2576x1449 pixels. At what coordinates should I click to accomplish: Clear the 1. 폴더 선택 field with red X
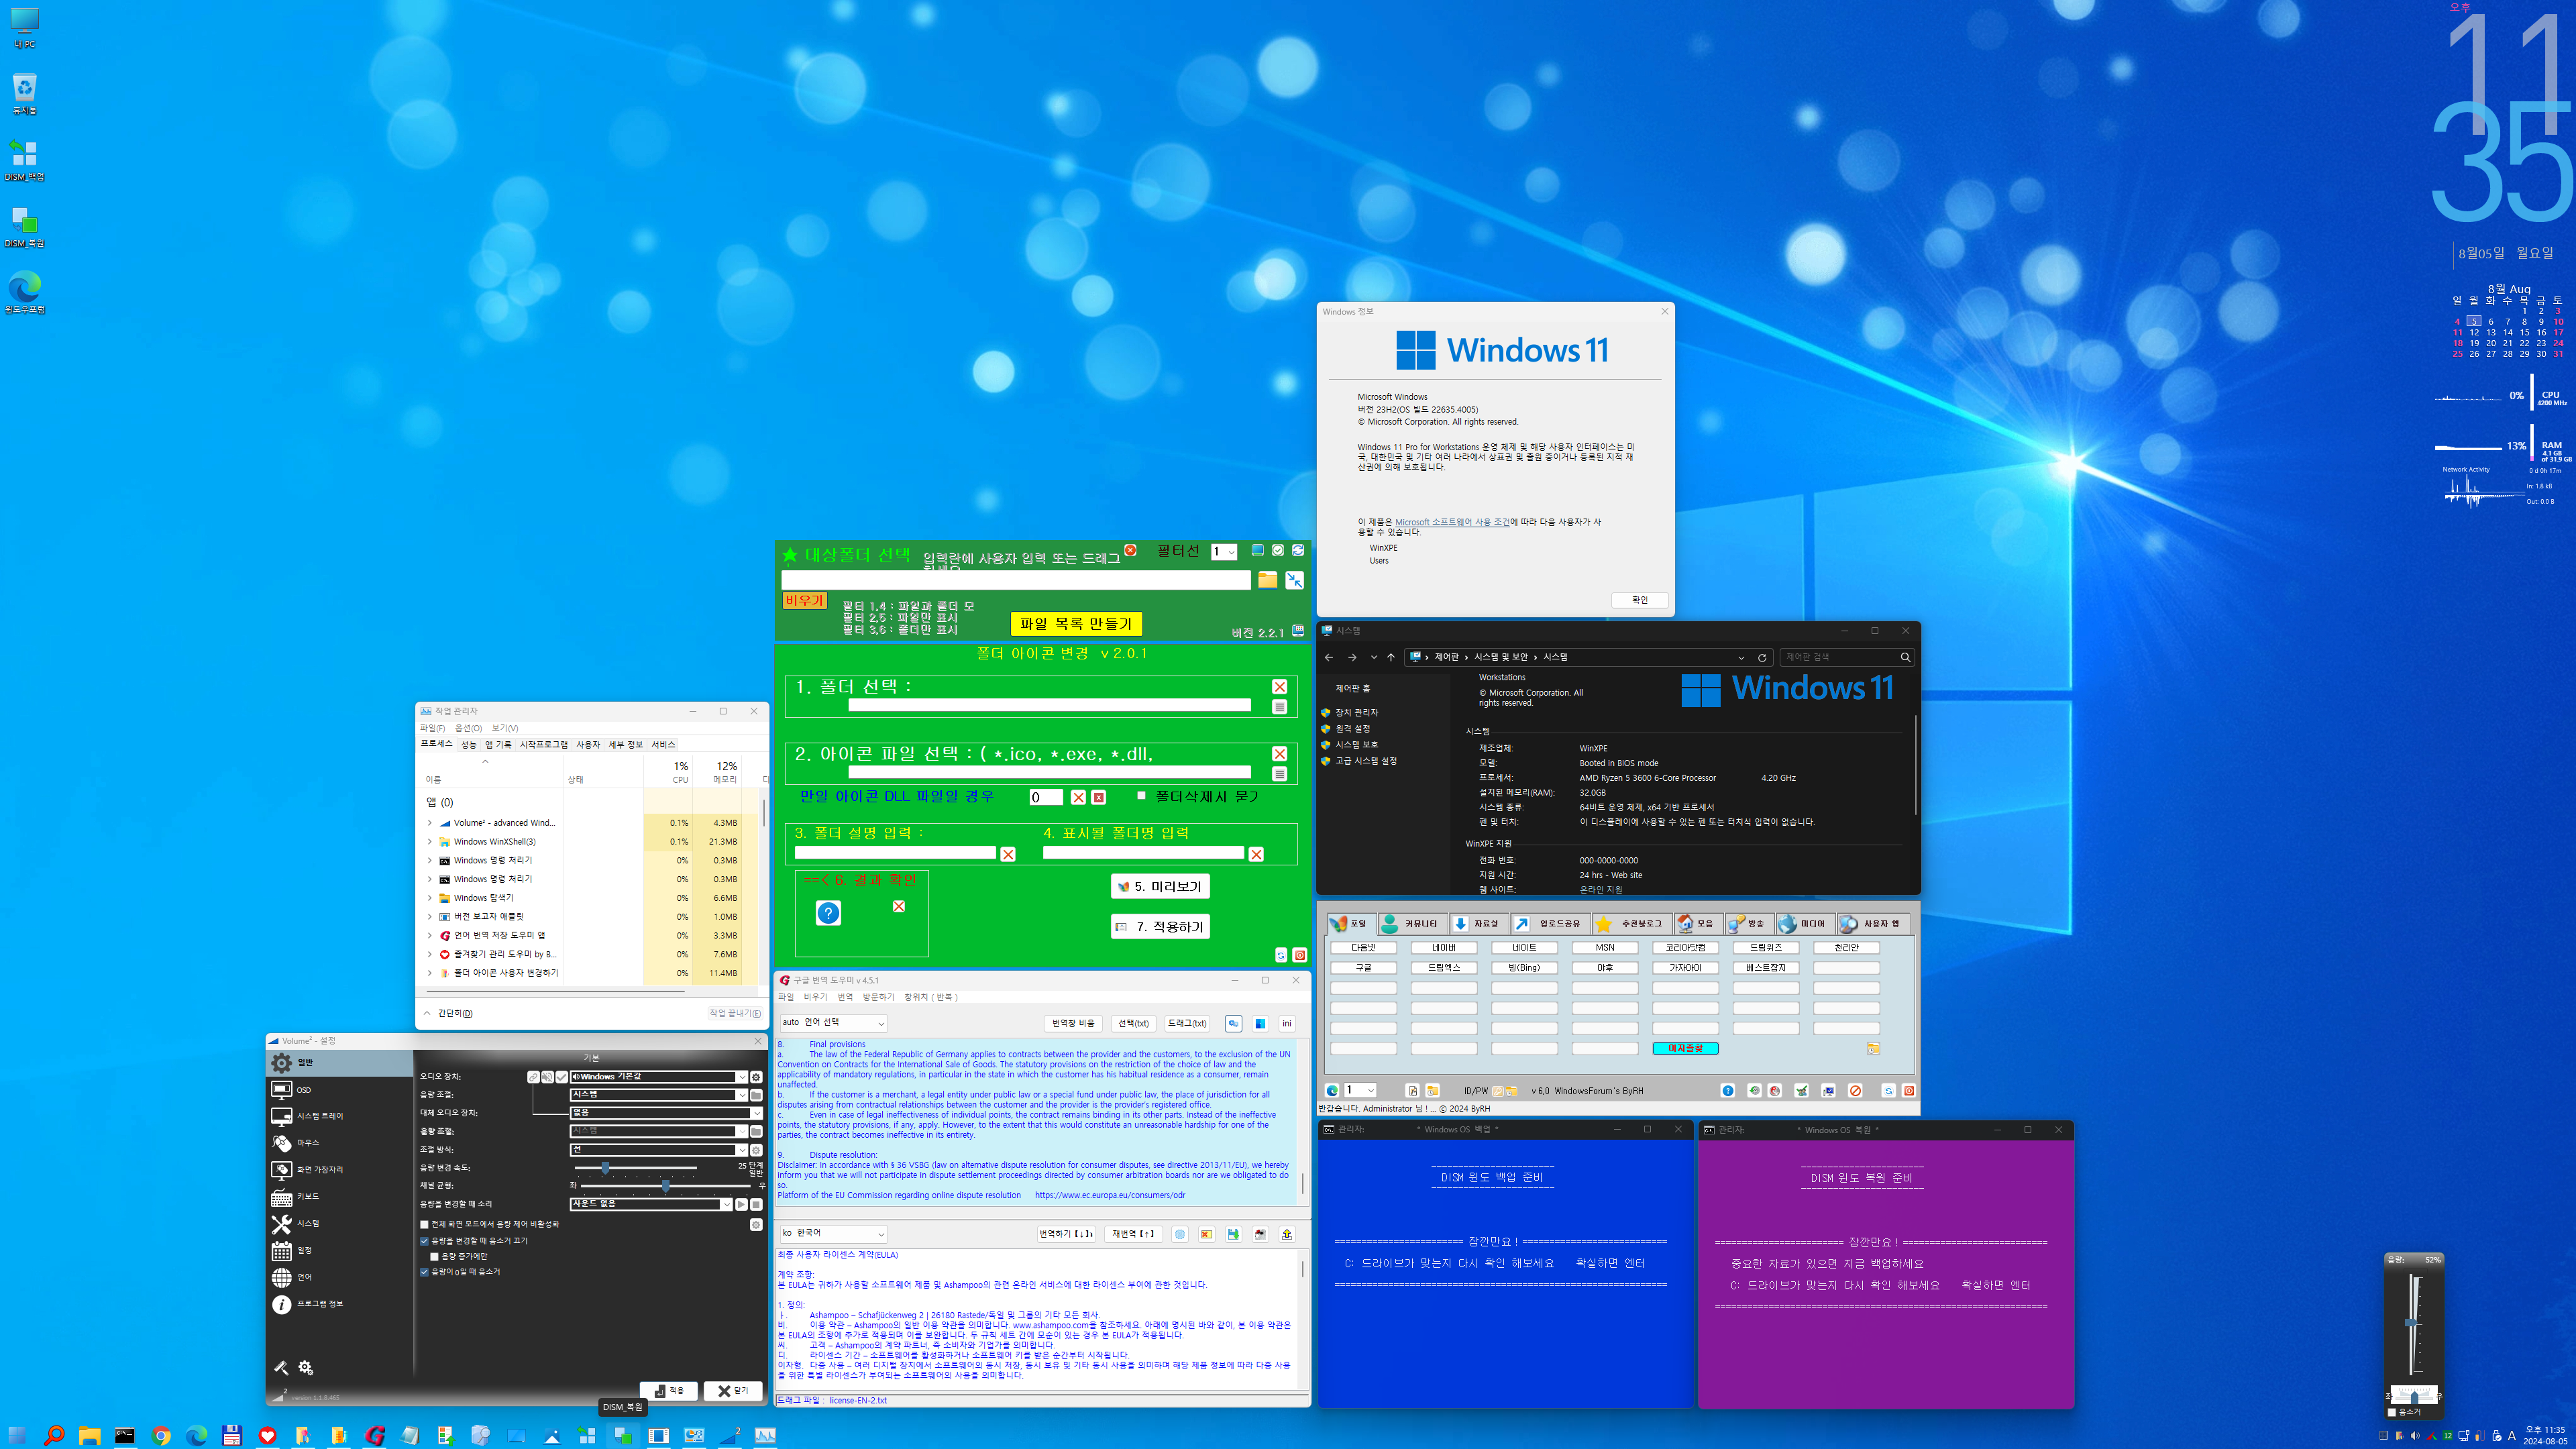[x=1279, y=686]
